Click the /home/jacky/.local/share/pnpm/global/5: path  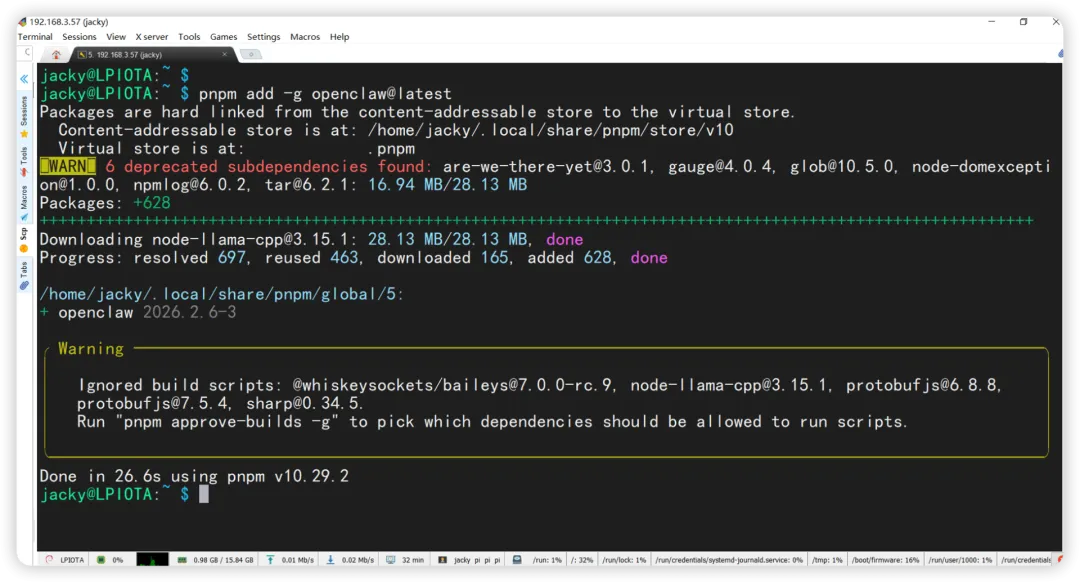click(221, 294)
